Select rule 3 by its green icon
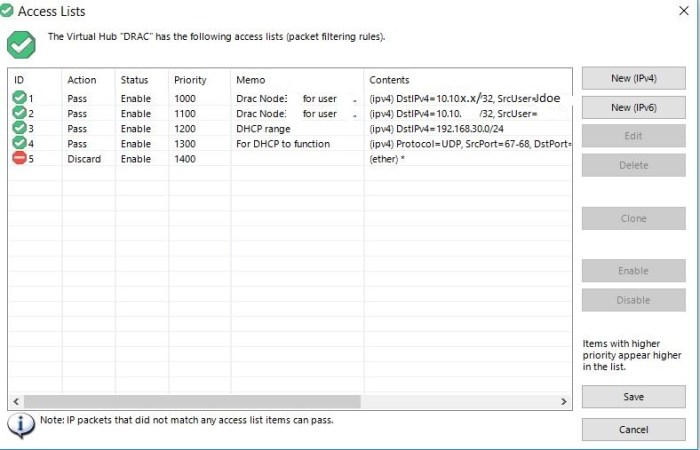700x450 pixels. 19,128
